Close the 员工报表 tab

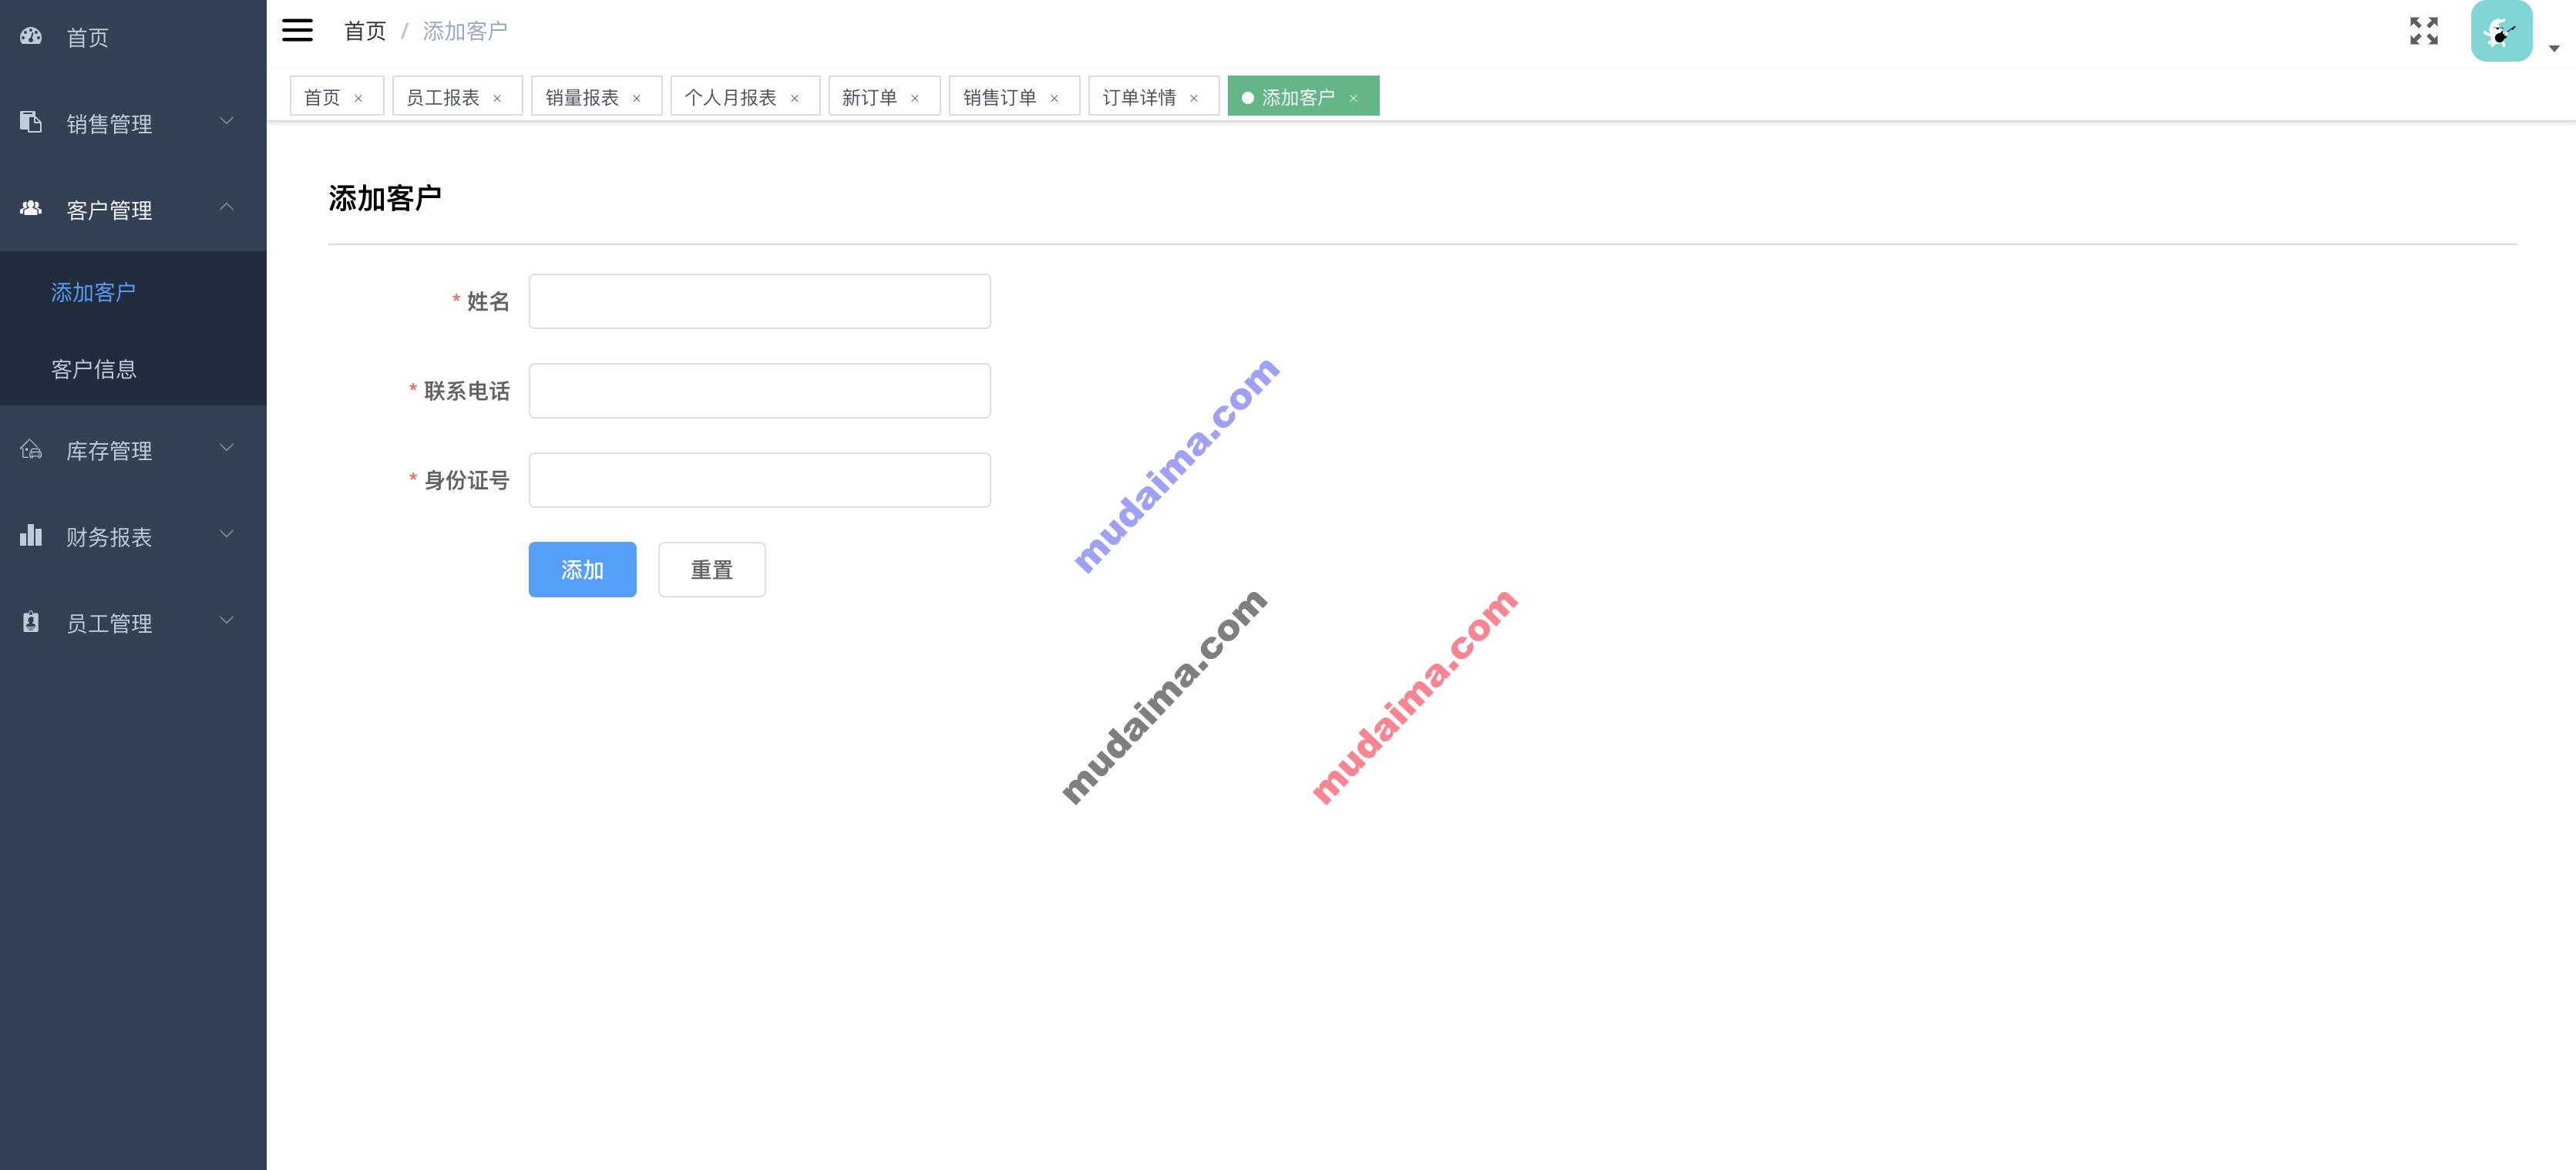pos(497,98)
